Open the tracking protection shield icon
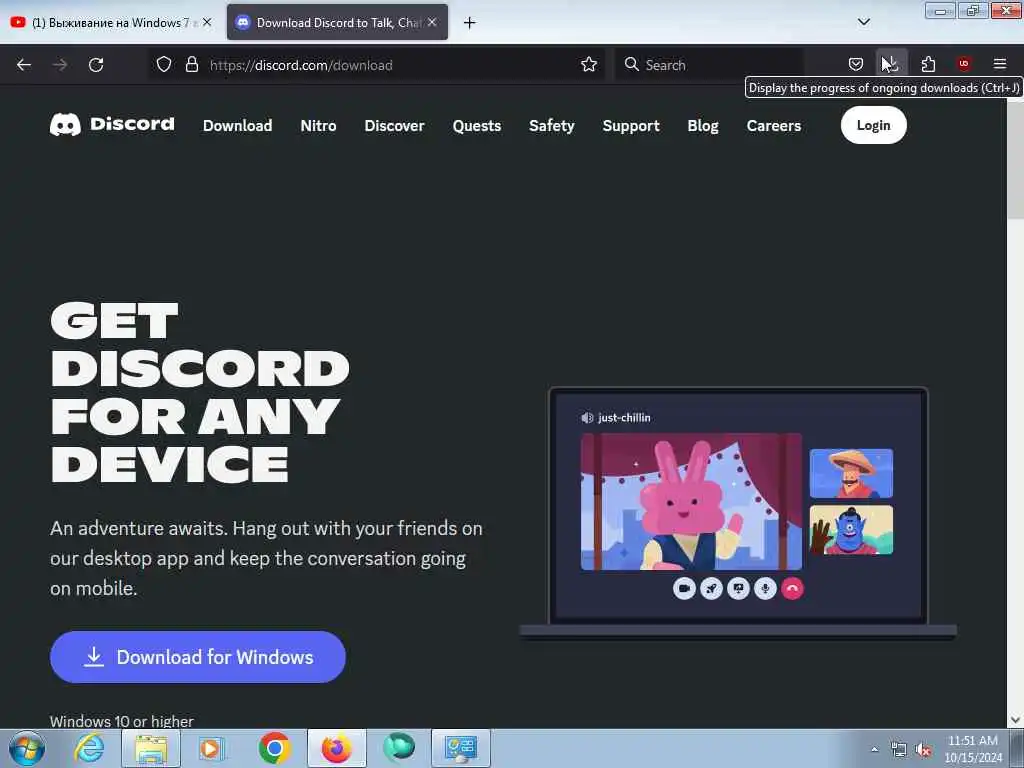 (164, 65)
